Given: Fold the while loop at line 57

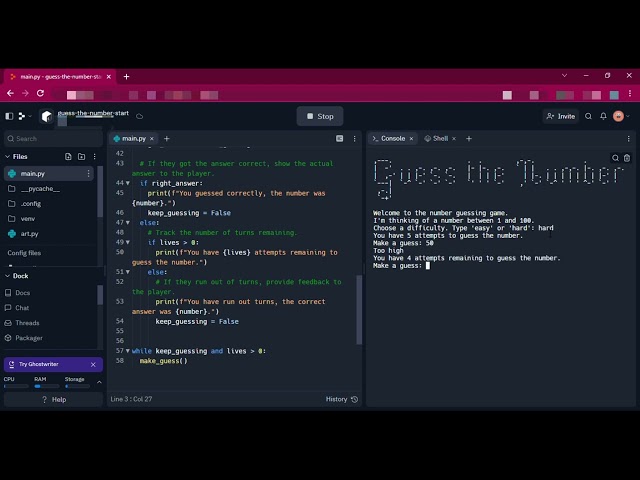Looking at the screenshot, I should pos(128,351).
